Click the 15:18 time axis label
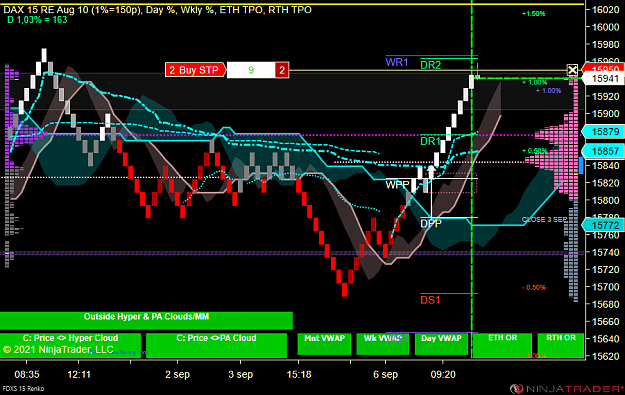 coord(299,375)
